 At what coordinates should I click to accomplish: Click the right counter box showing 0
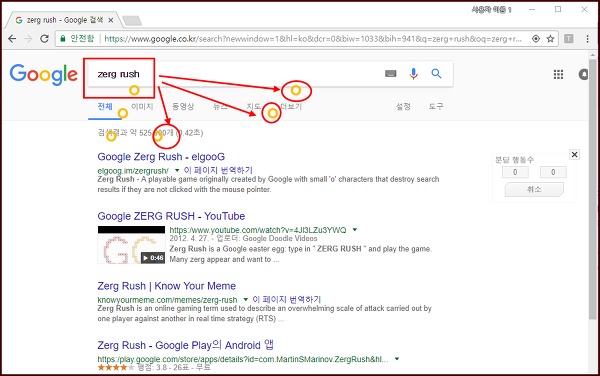click(553, 172)
